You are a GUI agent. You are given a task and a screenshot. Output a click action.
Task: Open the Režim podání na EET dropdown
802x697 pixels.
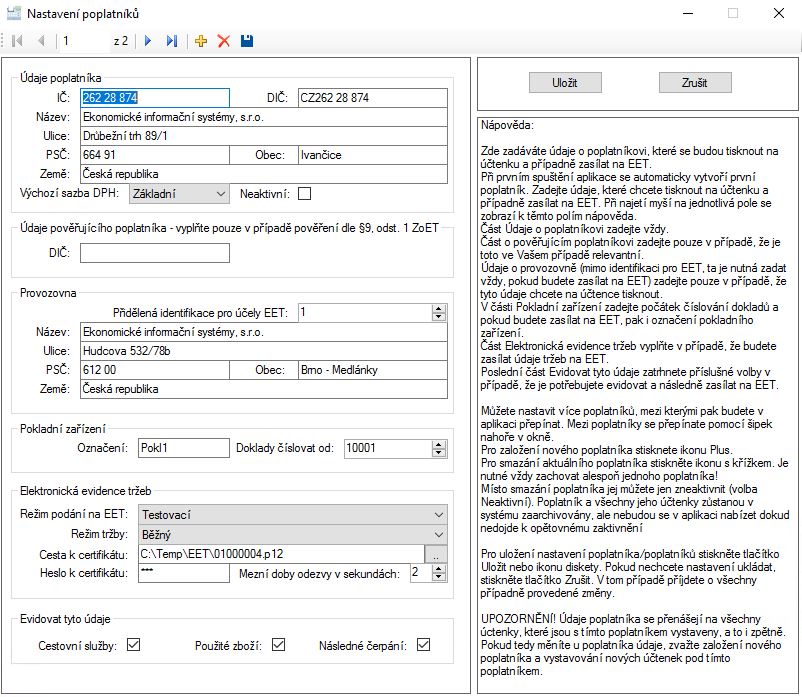coord(293,514)
